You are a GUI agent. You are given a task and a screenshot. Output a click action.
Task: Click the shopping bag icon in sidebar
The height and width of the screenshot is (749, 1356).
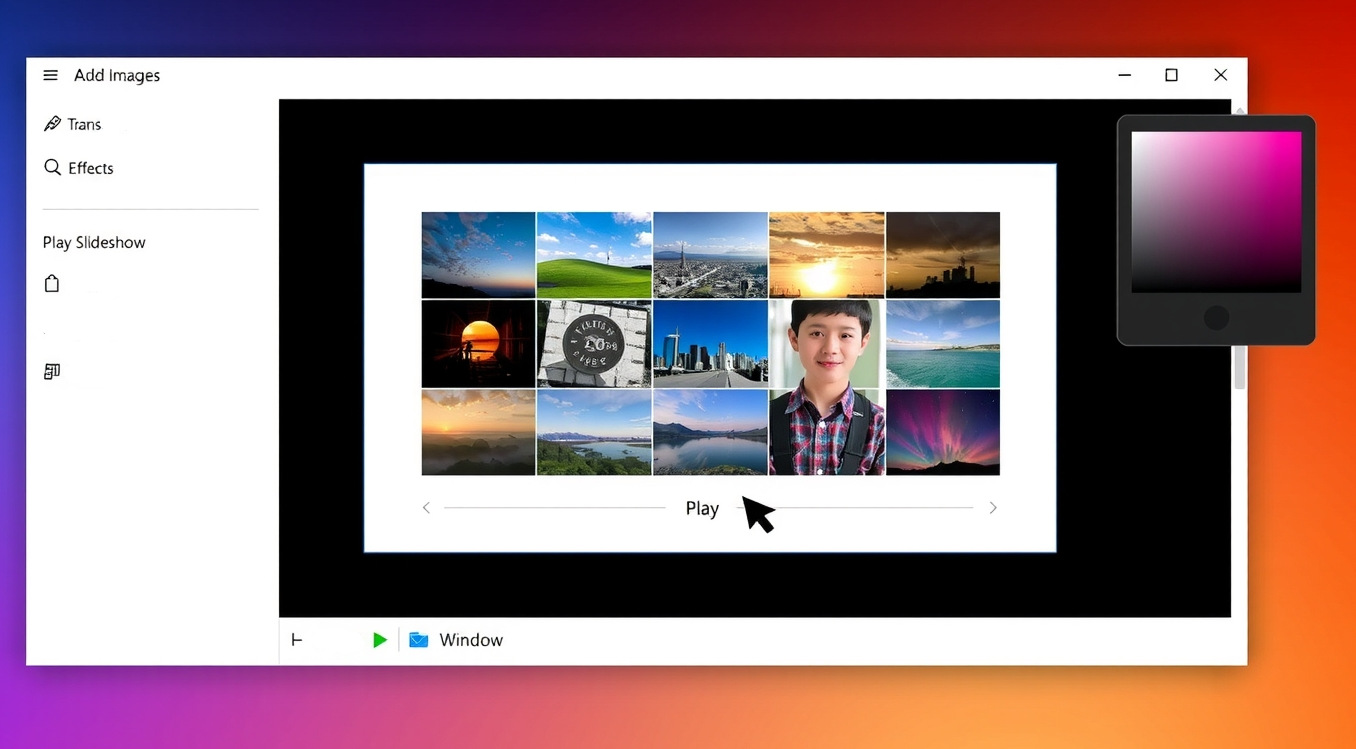(x=52, y=284)
